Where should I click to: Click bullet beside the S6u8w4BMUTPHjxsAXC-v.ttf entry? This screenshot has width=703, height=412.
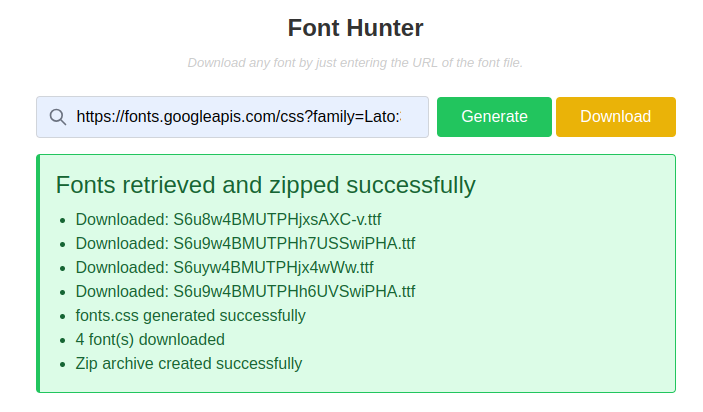[x=63, y=221]
